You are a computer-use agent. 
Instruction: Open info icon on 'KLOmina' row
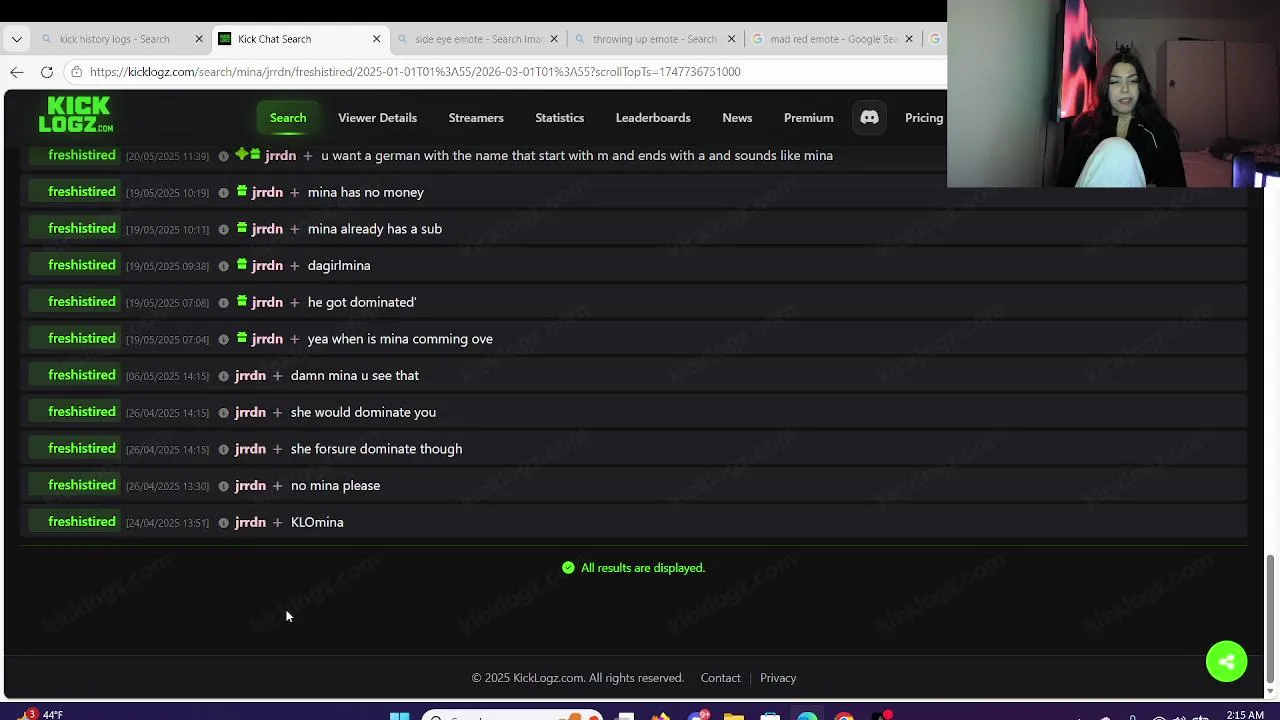tap(224, 523)
